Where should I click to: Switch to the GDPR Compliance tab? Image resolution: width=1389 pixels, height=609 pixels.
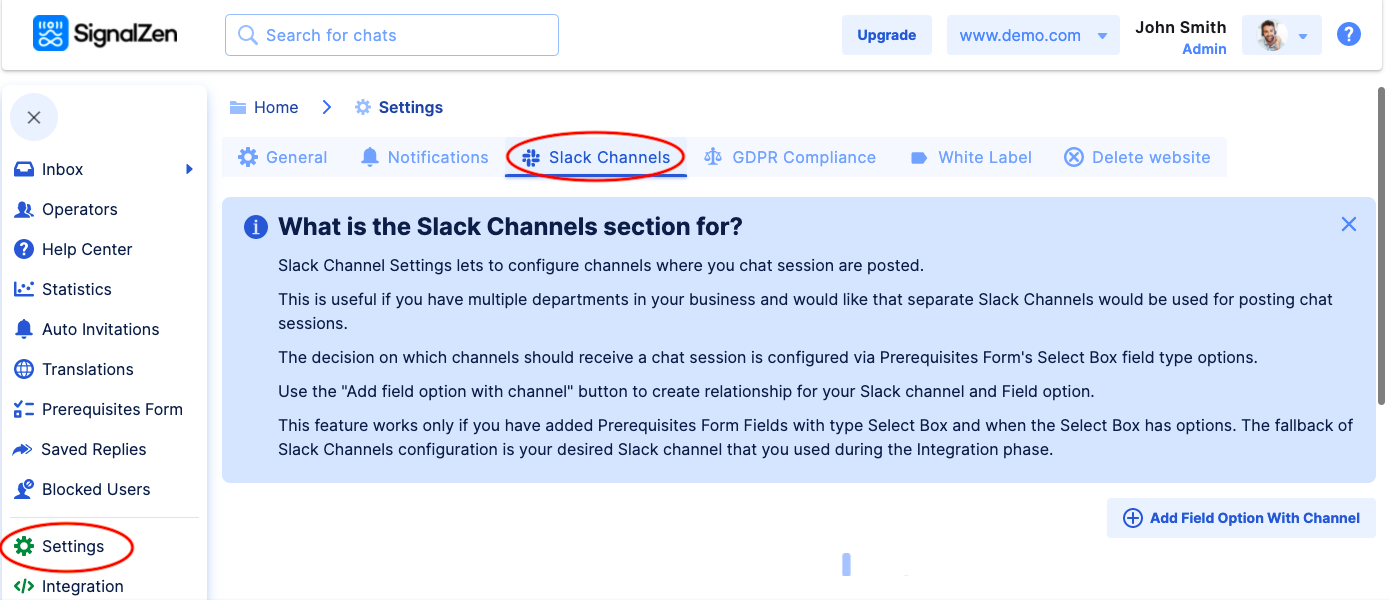coord(790,158)
